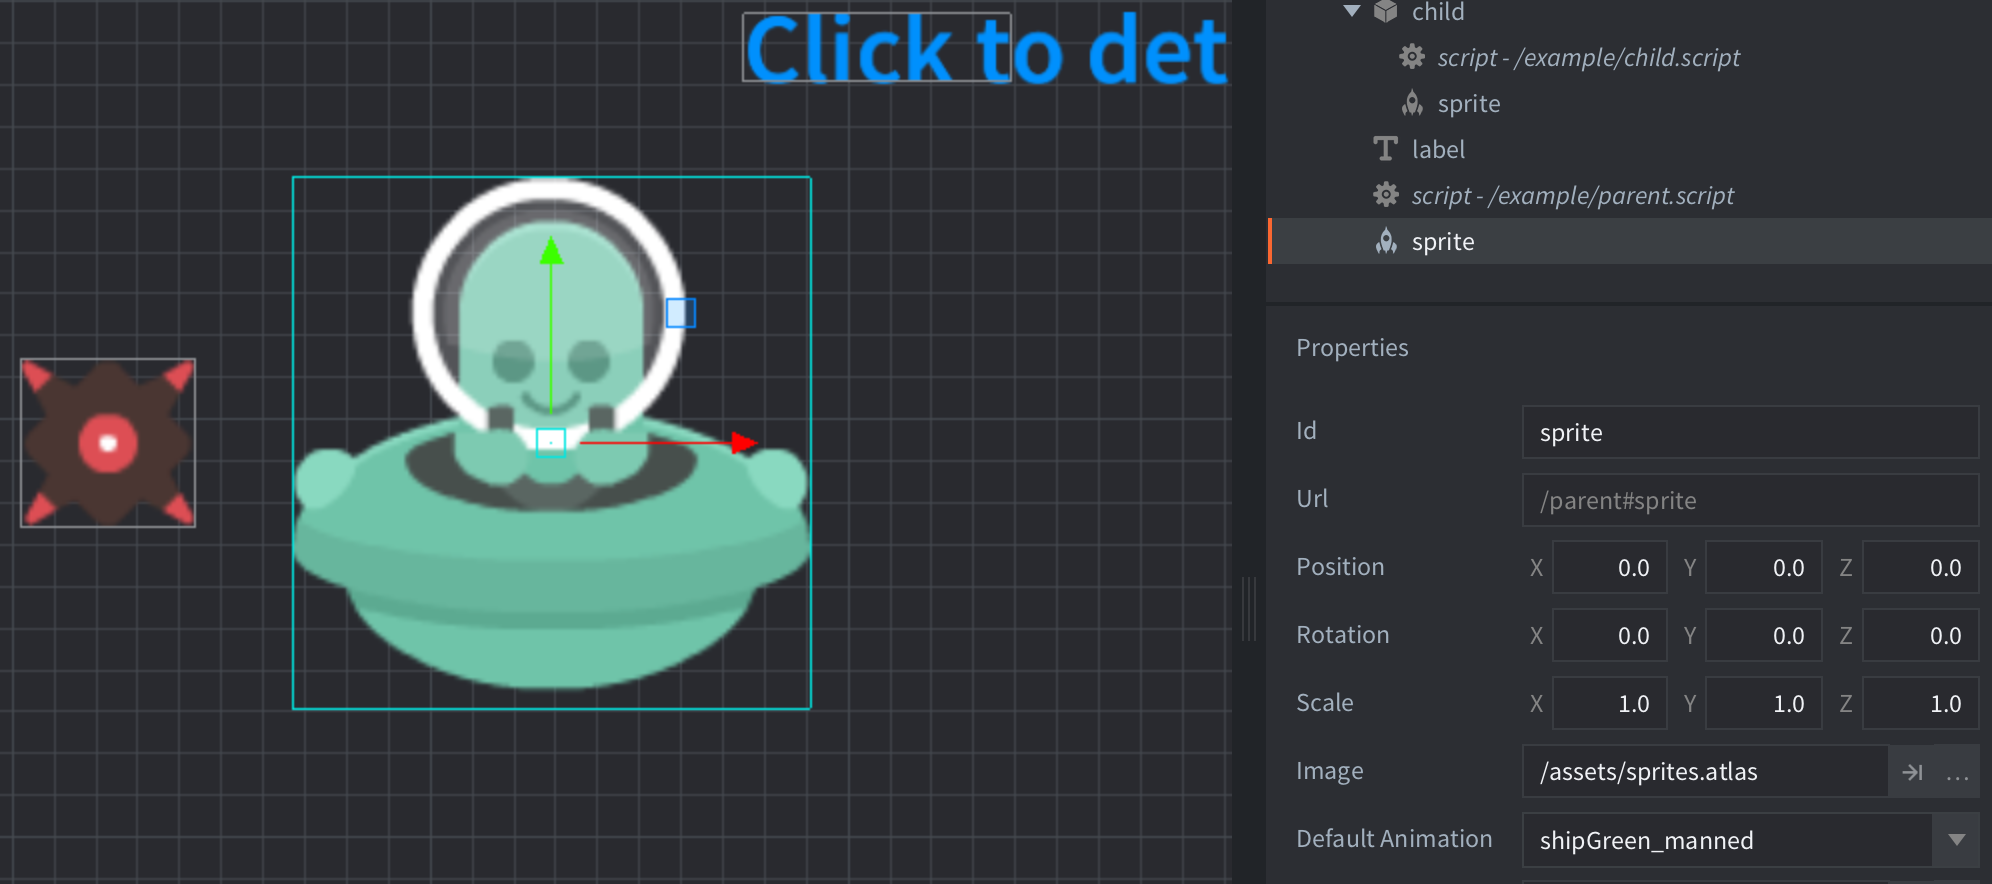Edit Position Y value field
The image size is (1992, 884).
[1763, 567]
